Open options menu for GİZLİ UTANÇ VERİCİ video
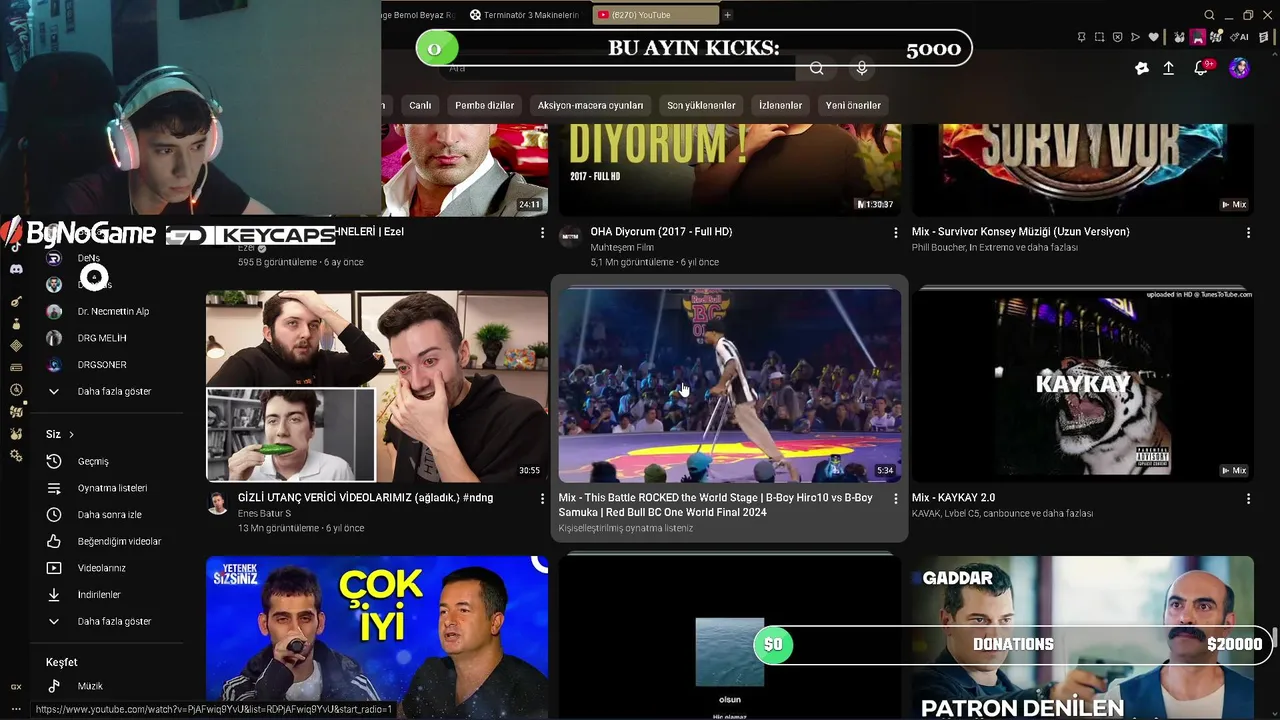The height and width of the screenshot is (720, 1280). [x=542, y=498]
